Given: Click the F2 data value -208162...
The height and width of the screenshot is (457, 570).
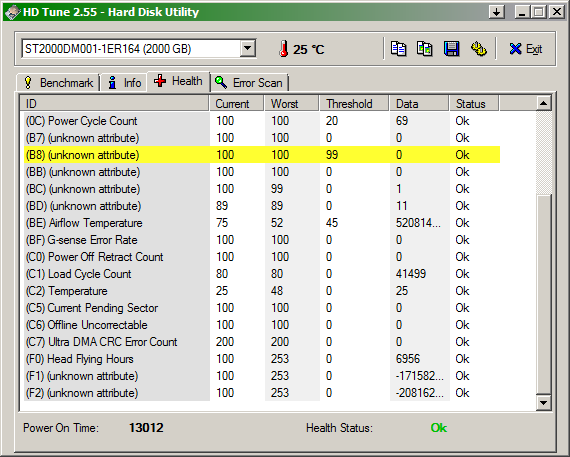Looking at the screenshot, I should [420, 393].
